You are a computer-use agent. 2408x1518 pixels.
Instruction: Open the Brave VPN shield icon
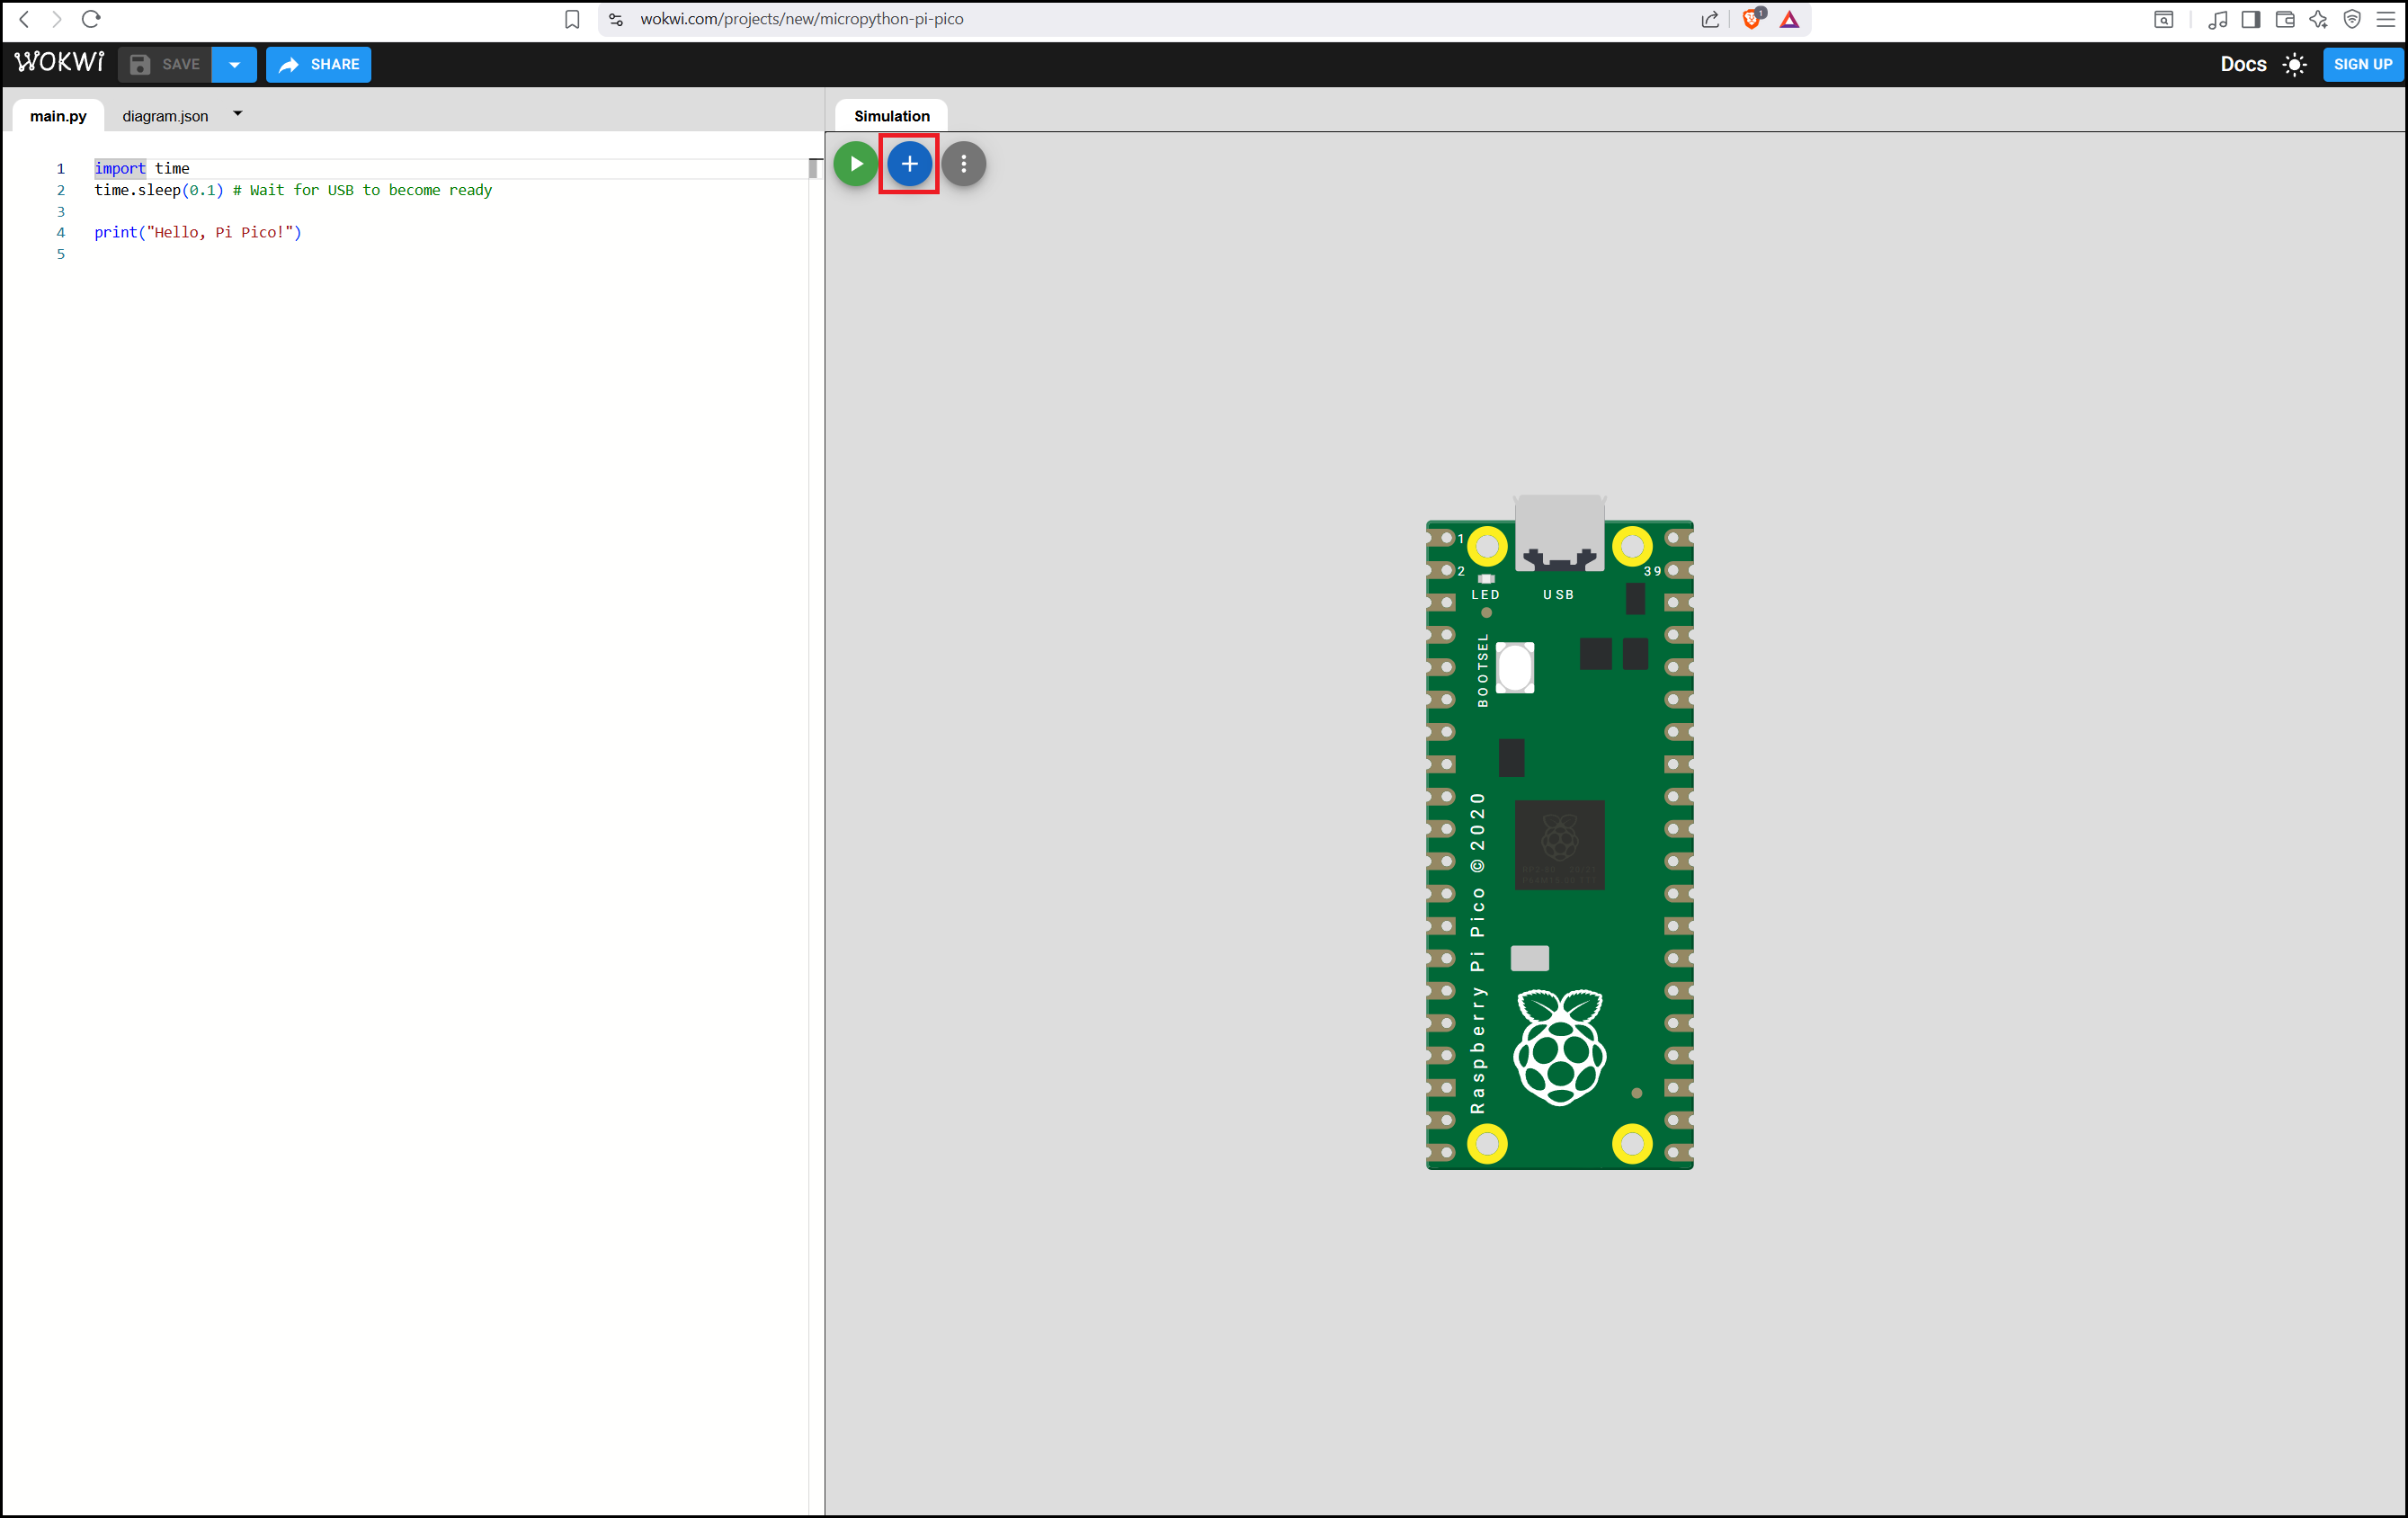coord(2352,19)
